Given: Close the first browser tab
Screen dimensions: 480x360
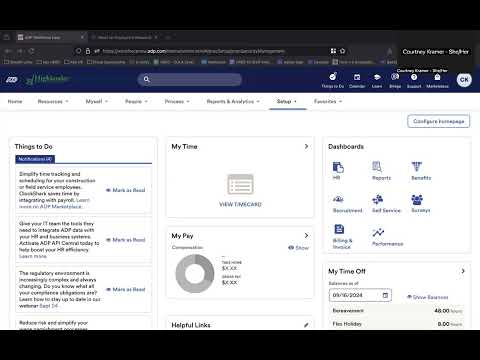Looking at the screenshot, I should 82,37.
